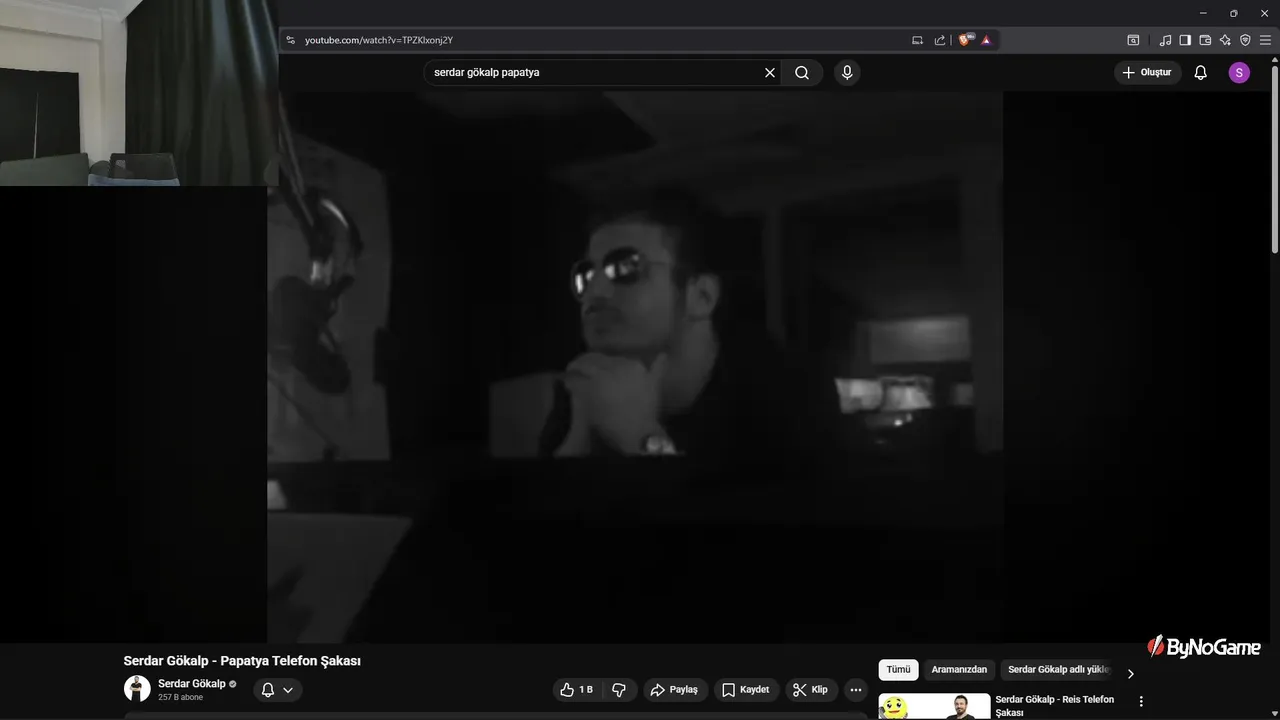Open the Serdar Gökalp channel avatar

coord(137,689)
